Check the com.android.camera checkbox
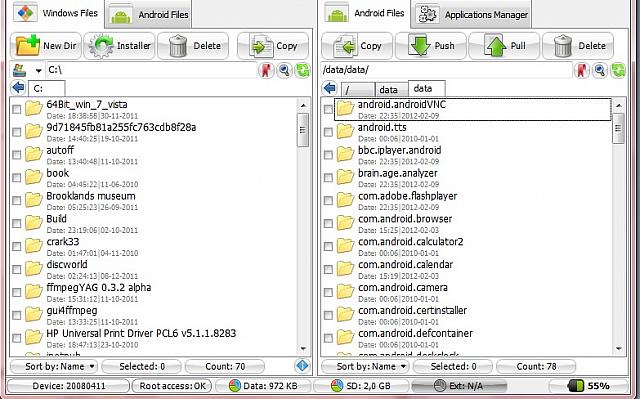 point(328,292)
